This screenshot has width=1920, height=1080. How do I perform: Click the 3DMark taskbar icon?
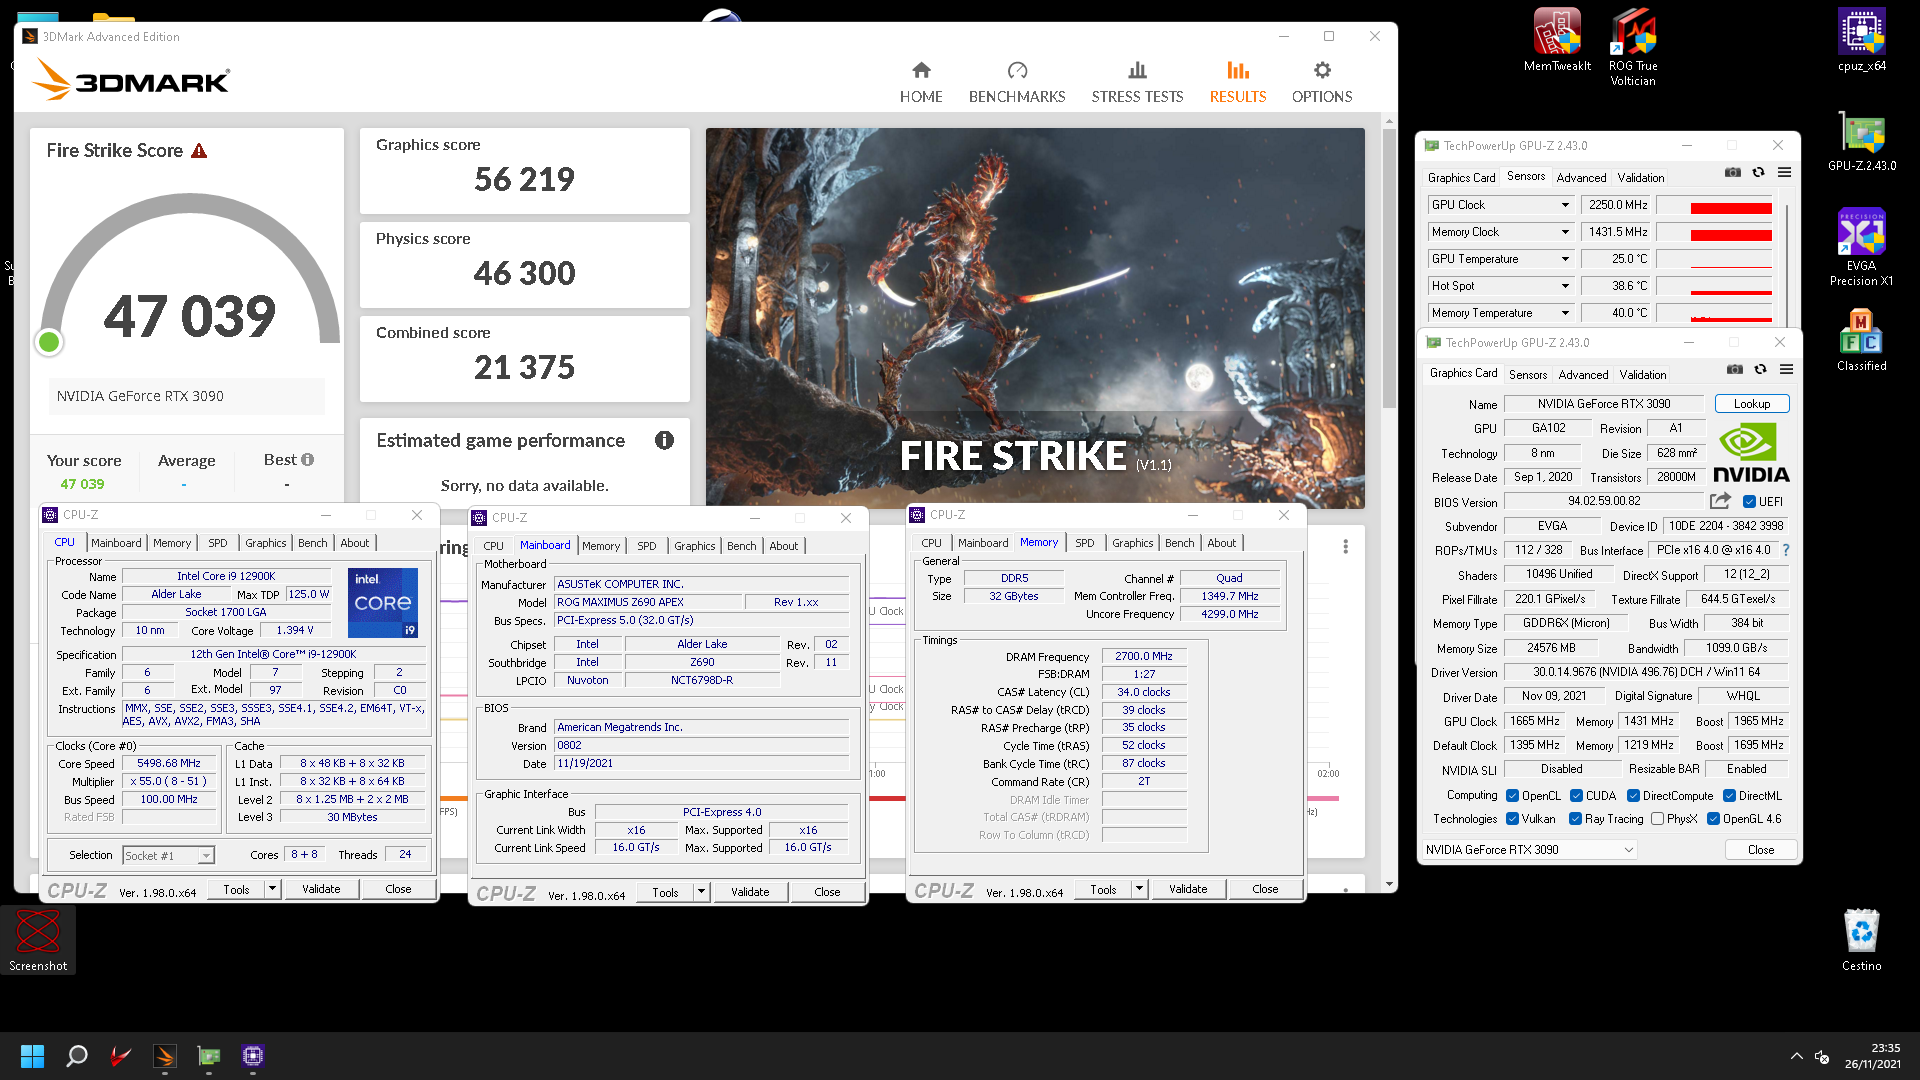pos(165,1056)
